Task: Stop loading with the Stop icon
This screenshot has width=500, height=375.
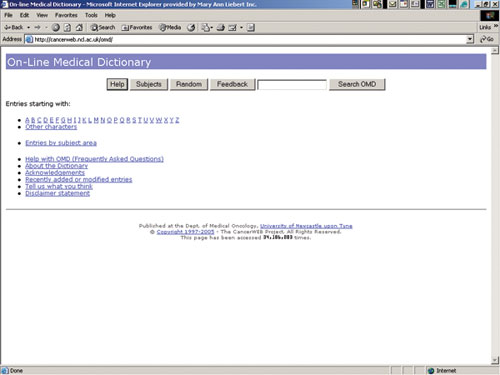Action: [x=56, y=27]
